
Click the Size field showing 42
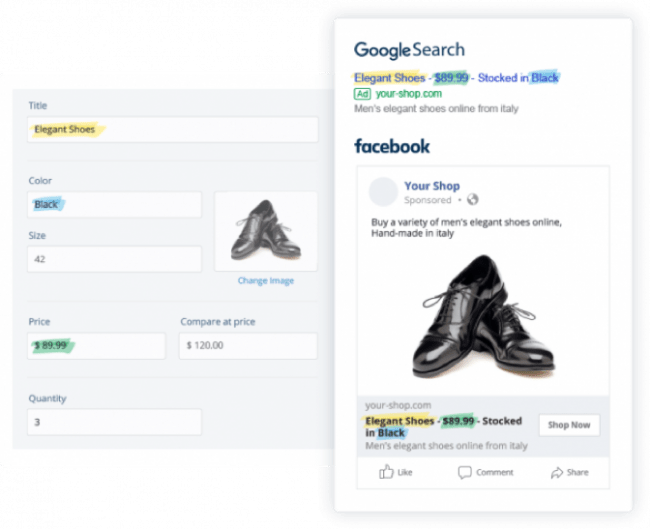pyautogui.click(x=114, y=258)
